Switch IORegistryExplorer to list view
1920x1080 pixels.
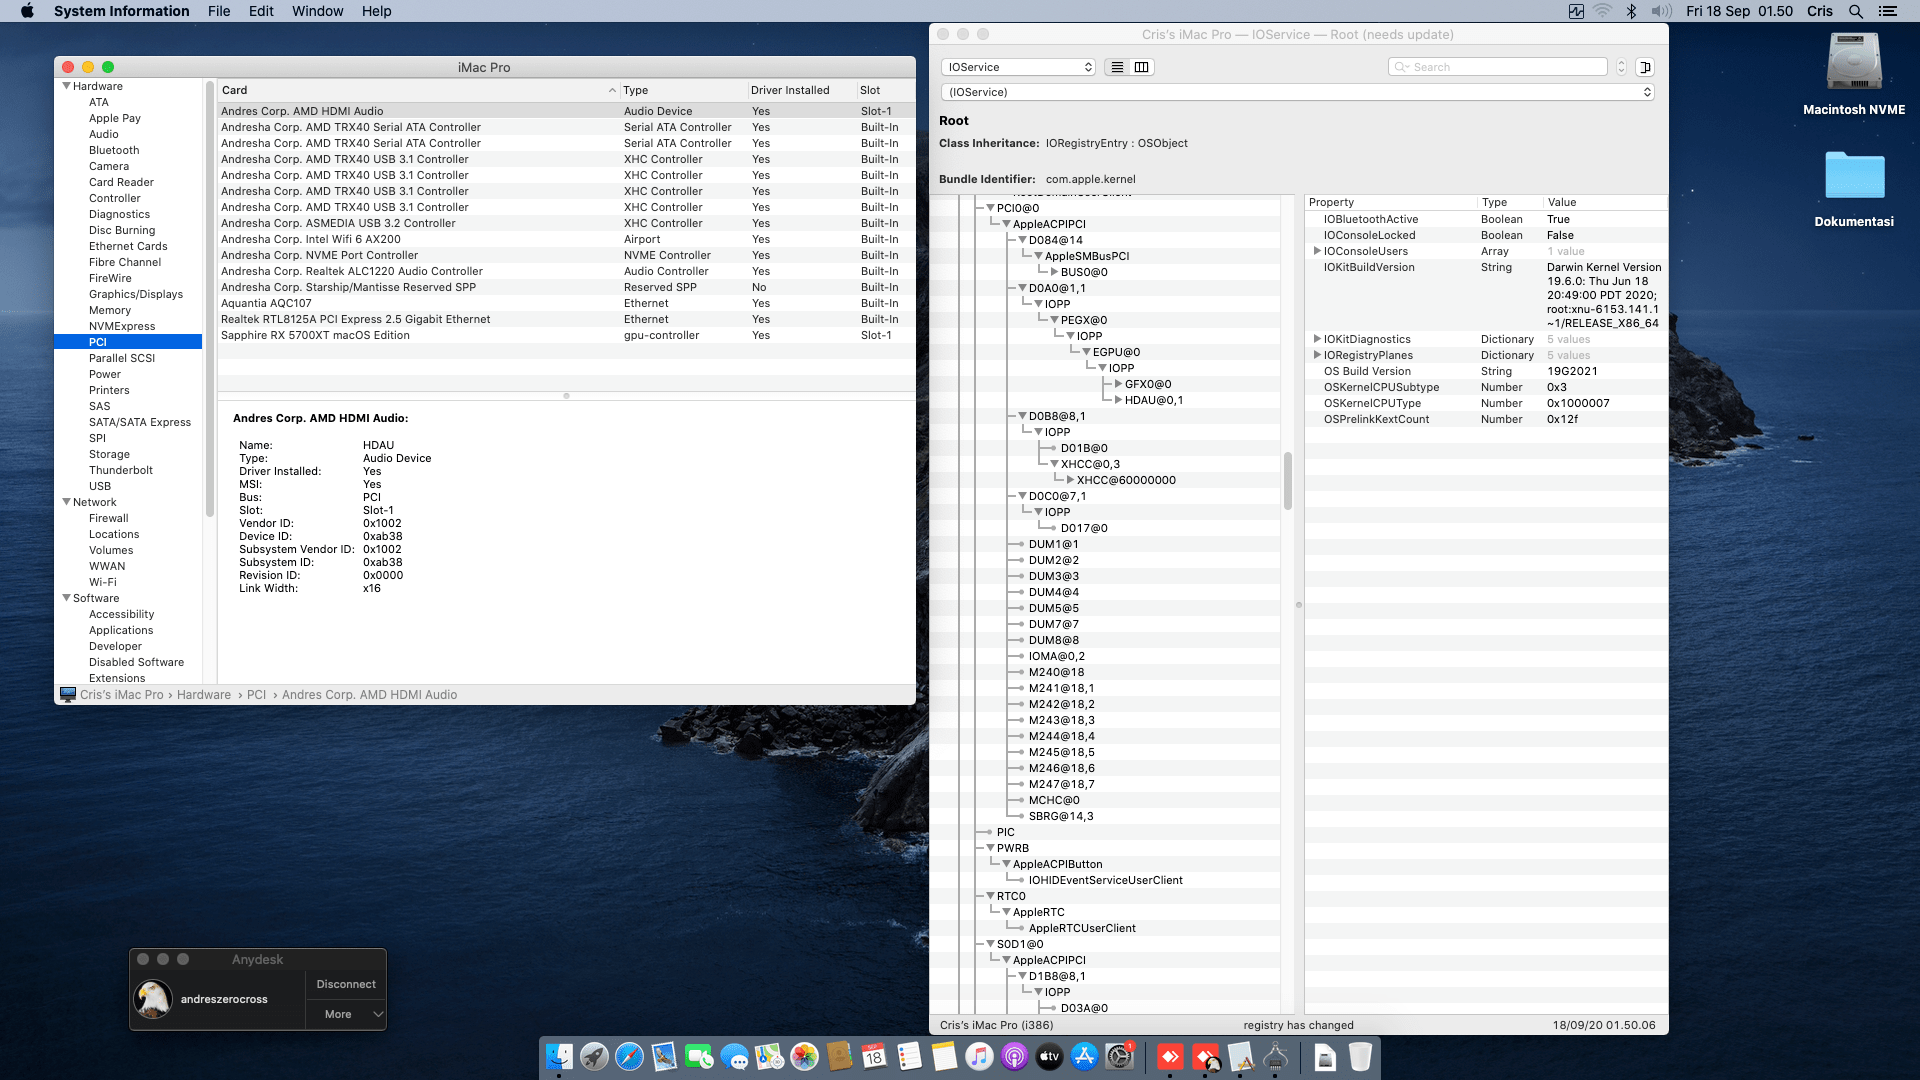1117,67
